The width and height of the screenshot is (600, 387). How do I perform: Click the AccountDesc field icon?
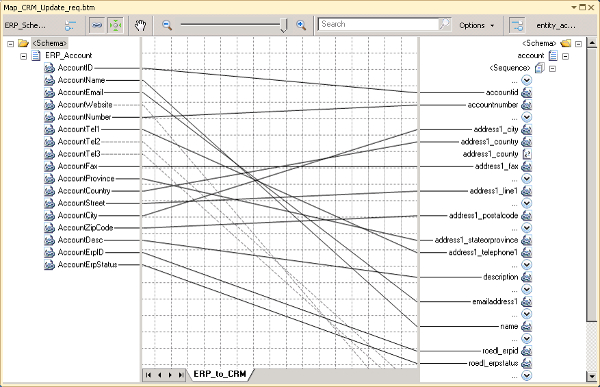49,240
